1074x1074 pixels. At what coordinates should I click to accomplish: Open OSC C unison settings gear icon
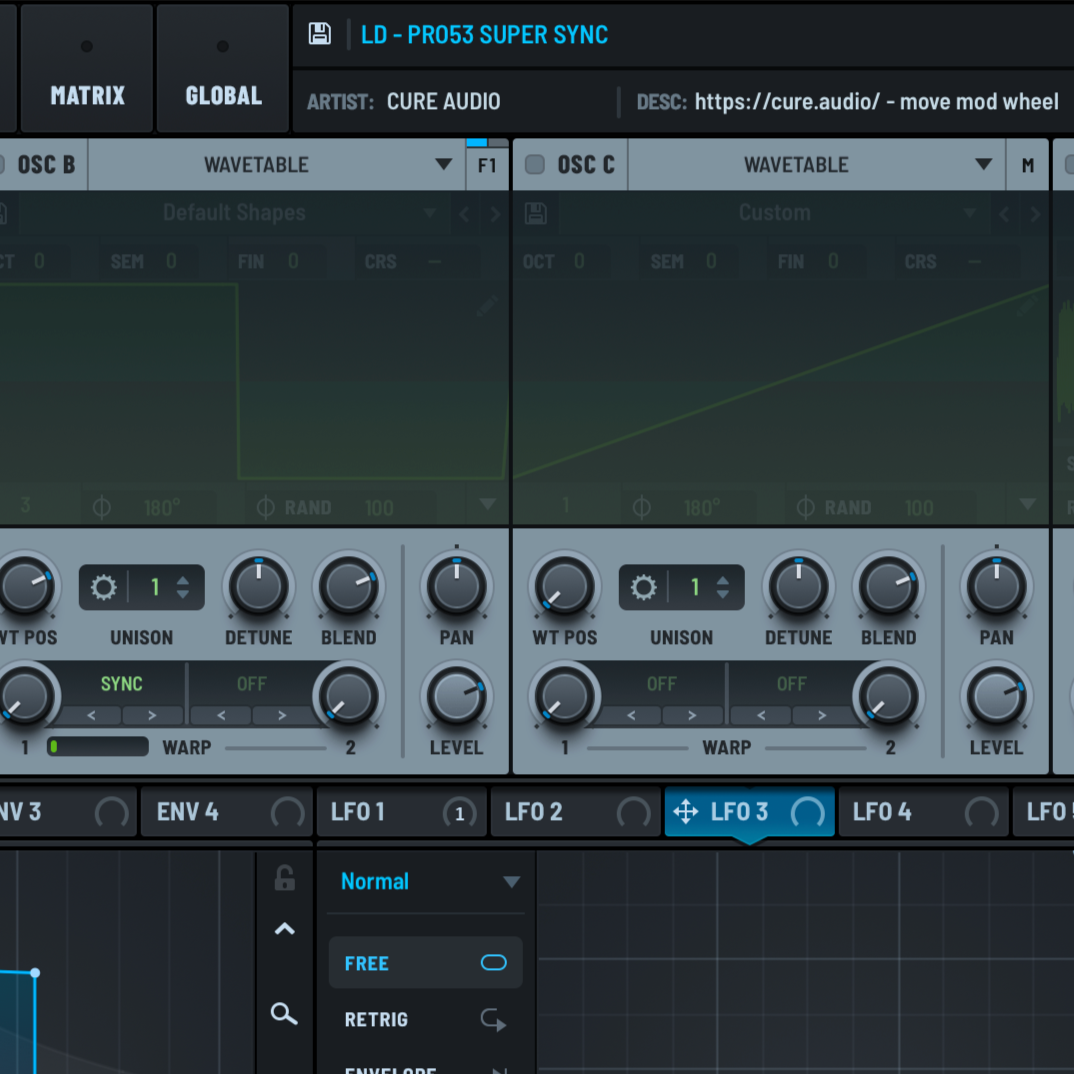tap(643, 587)
